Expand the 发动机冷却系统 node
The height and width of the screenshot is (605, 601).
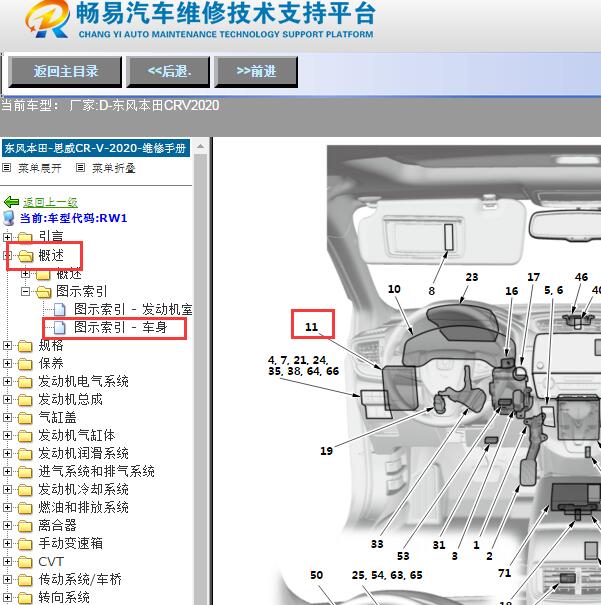7,490
